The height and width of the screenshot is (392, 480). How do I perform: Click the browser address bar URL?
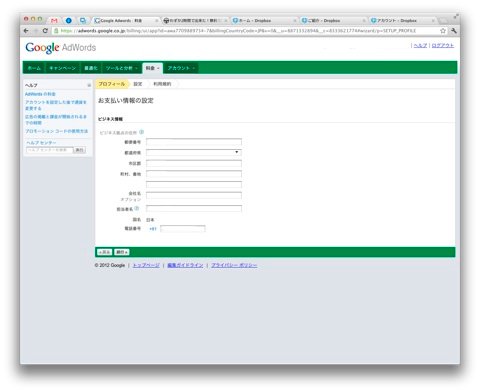click(x=238, y=31)
